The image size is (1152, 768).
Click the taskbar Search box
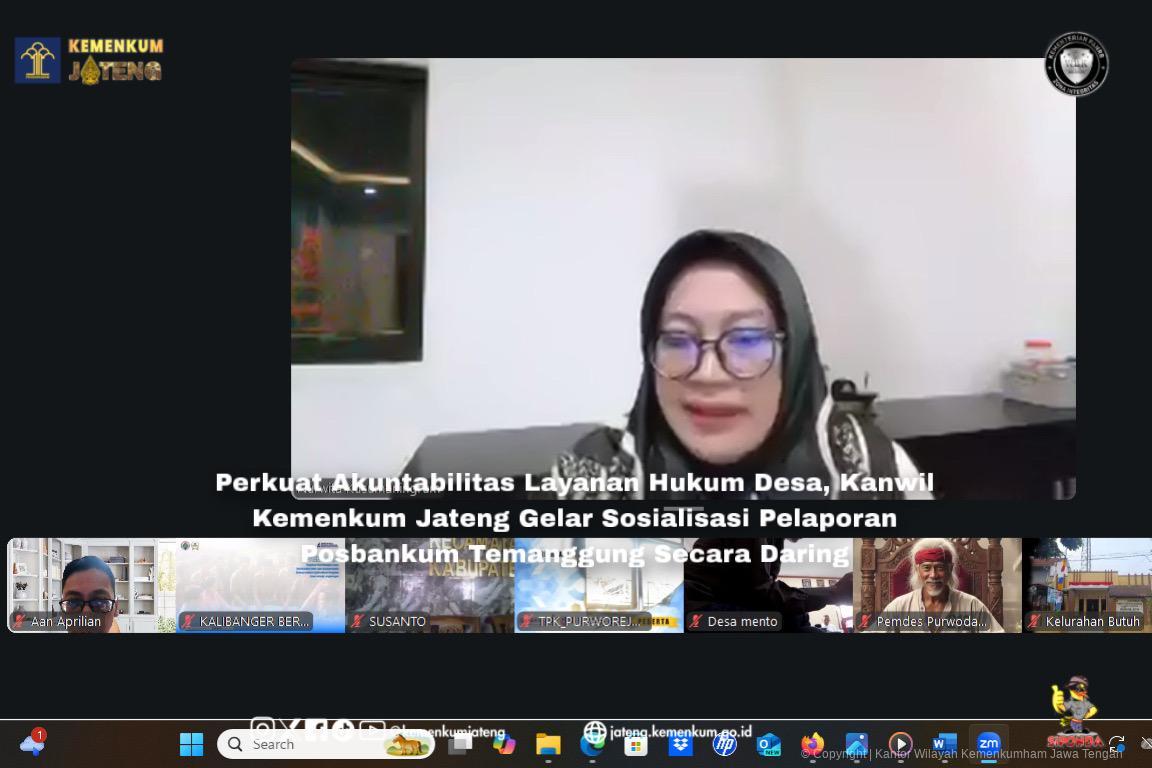pos(325,744)
